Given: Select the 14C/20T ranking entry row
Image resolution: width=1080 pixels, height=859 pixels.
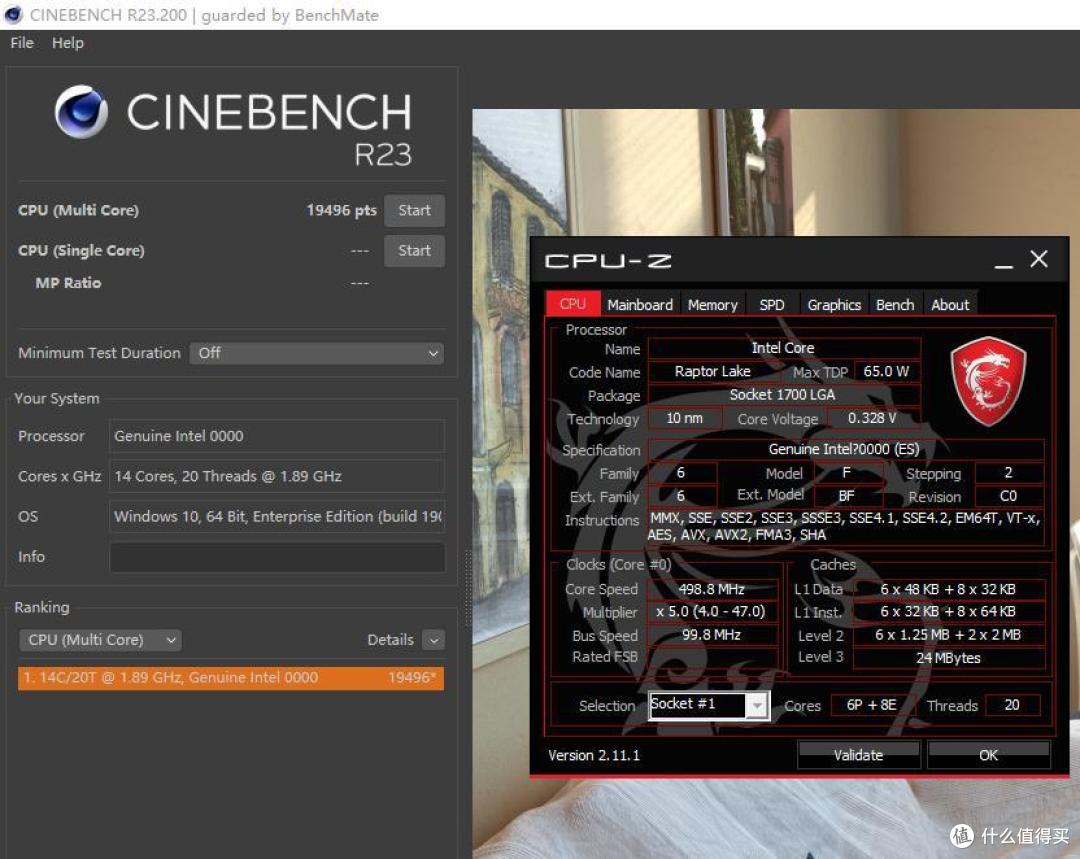Looking at the screenshot, I should tap(231, 678).
